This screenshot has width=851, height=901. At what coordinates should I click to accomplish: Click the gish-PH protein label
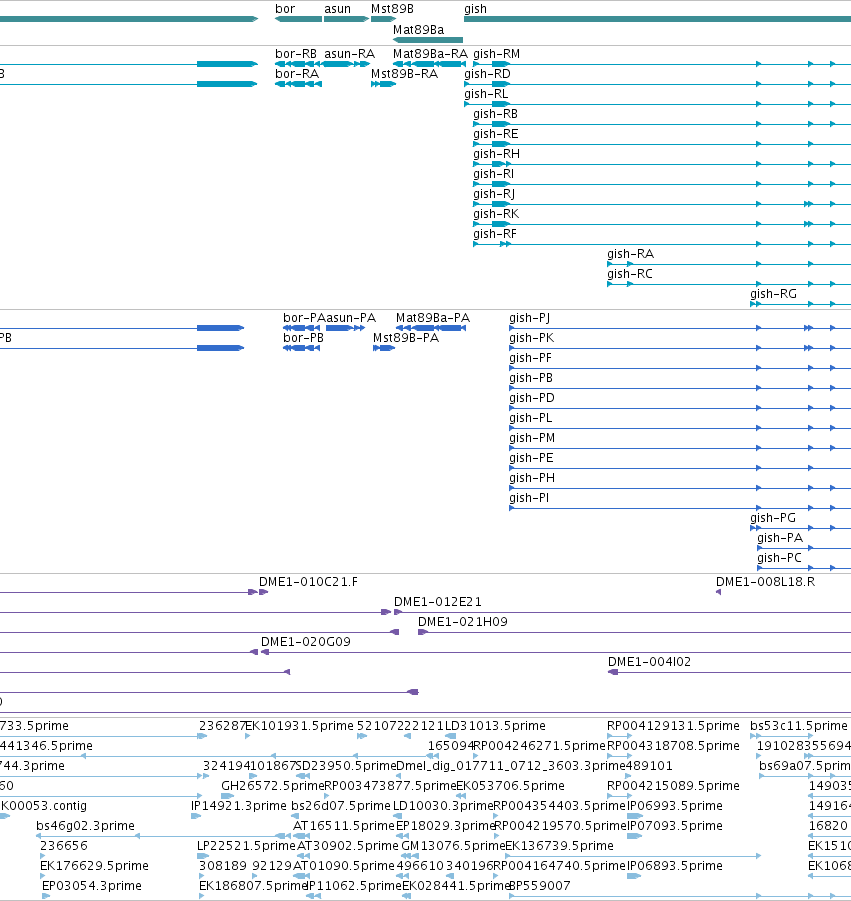coord(532,478)
